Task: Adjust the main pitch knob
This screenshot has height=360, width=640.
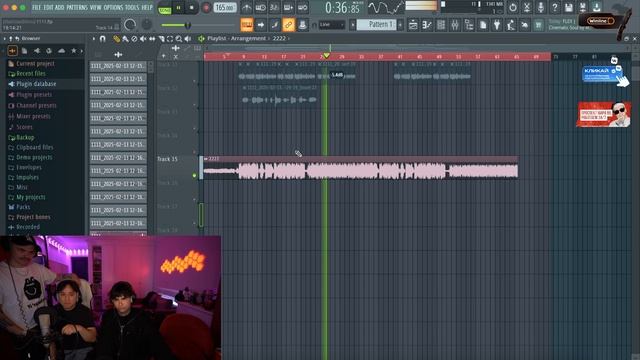Action: click(x=147, y=25)
